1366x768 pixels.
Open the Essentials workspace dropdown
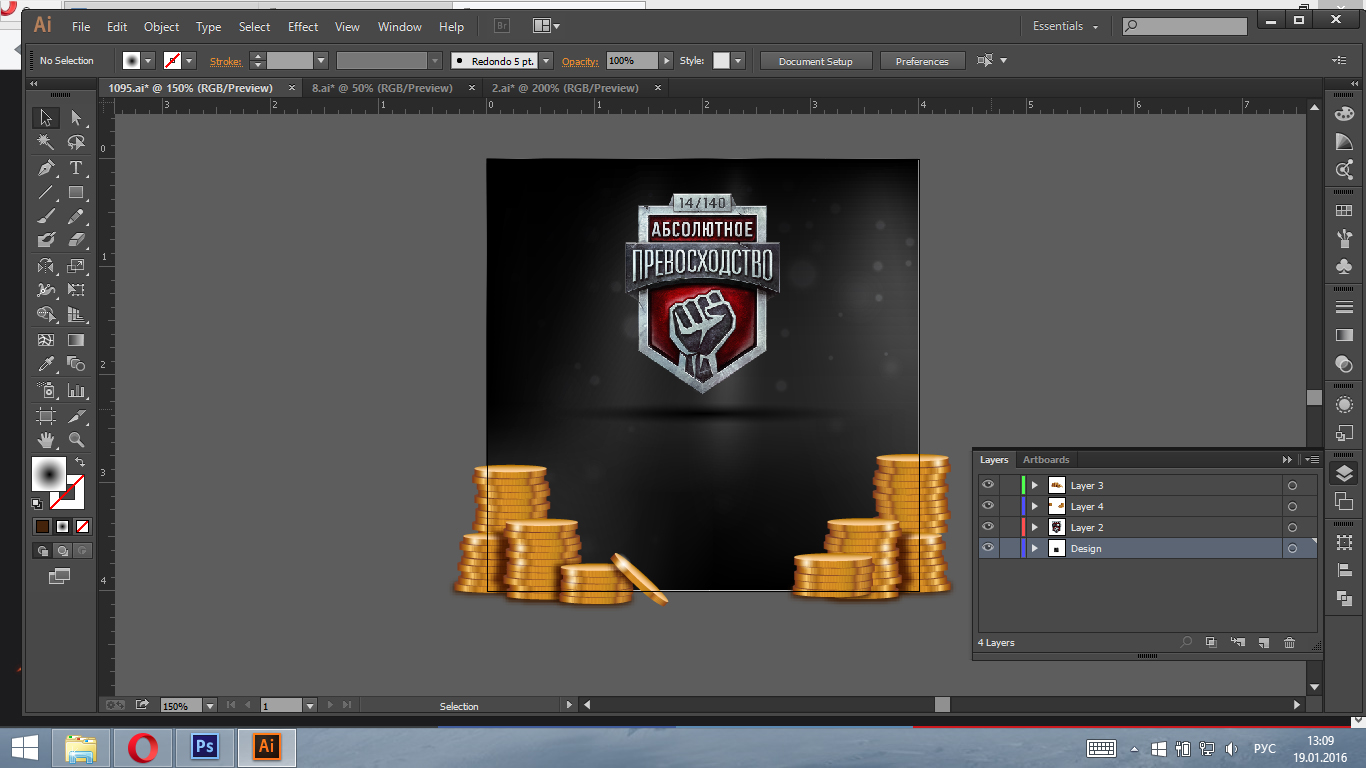(1066, 26)
